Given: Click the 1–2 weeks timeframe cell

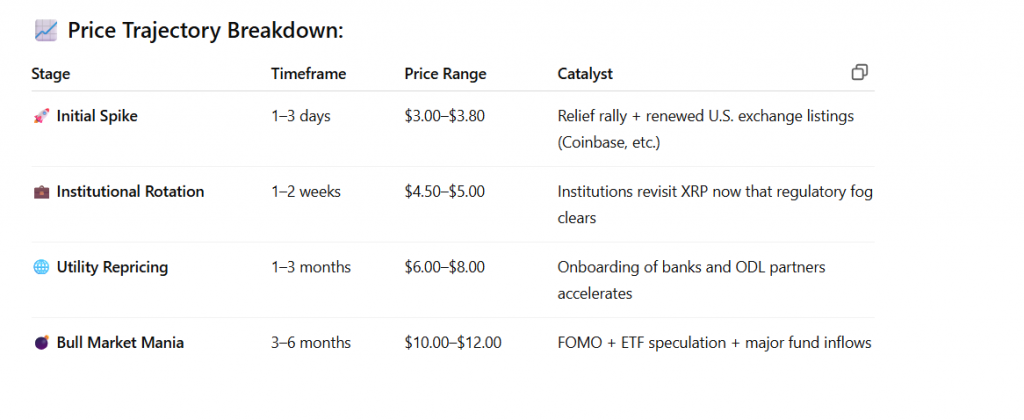Looking at the screenshot, I should tap(306, 192).
